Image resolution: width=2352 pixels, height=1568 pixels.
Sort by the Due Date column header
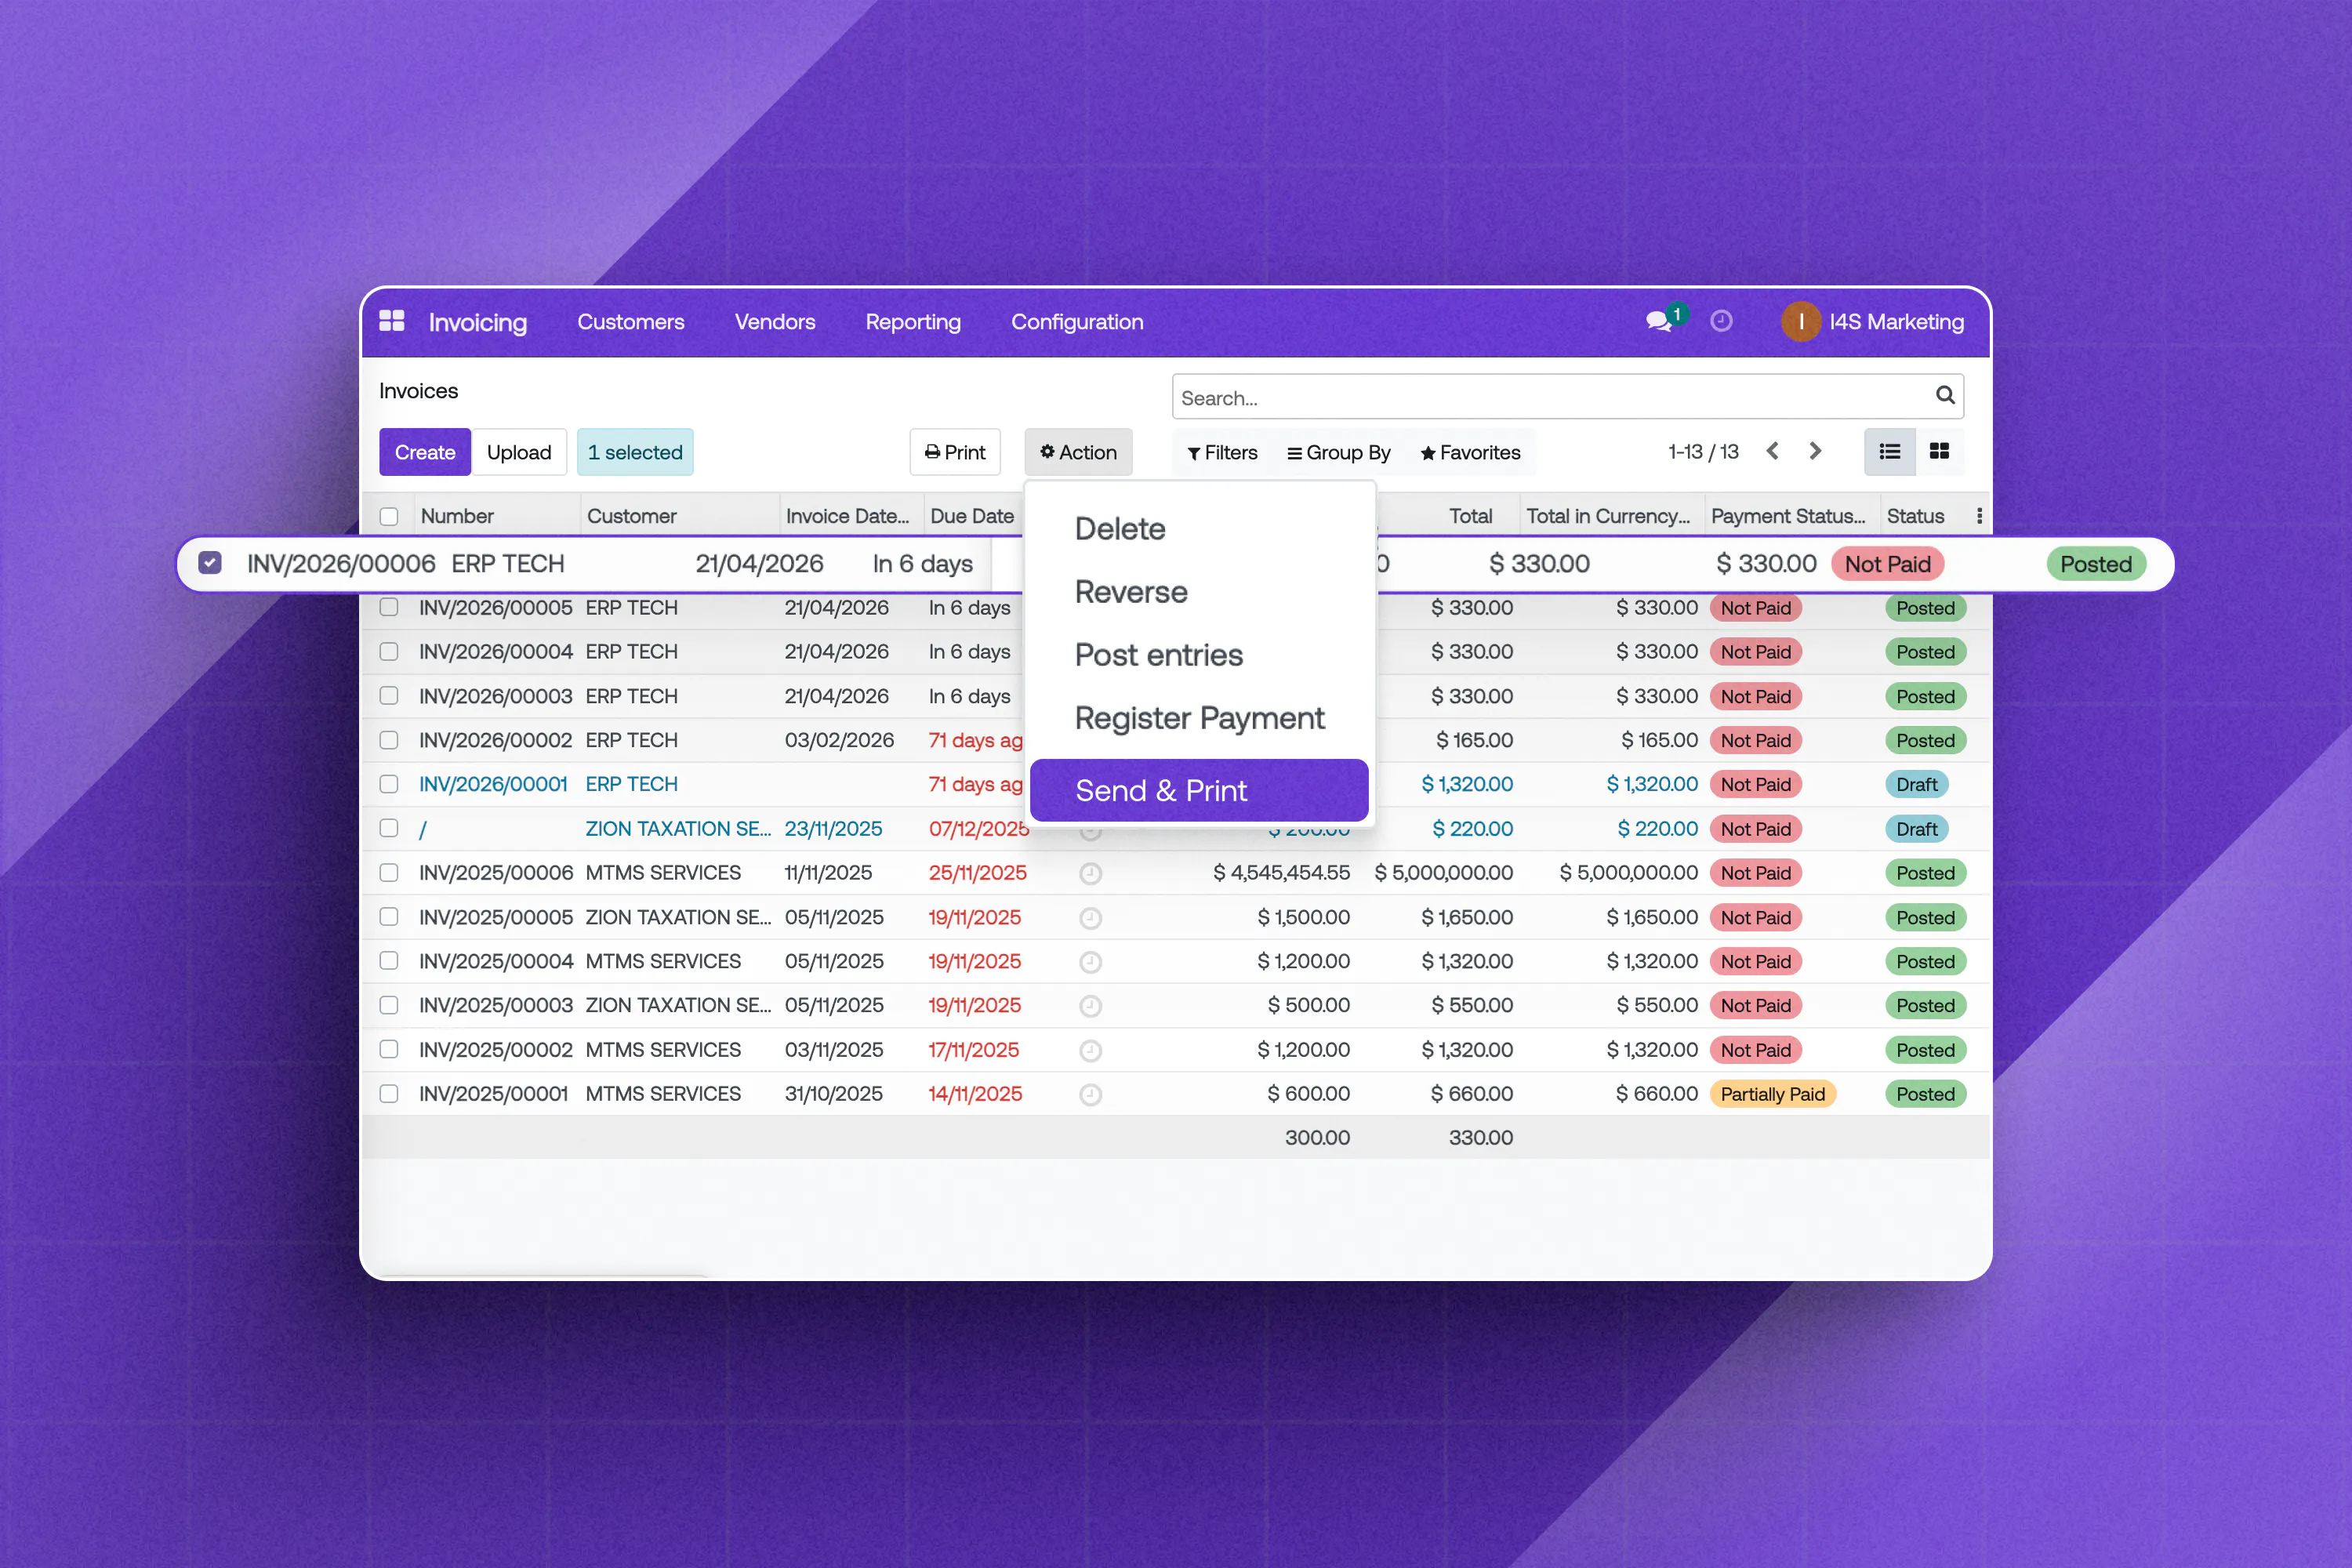(x=972, y=516)
